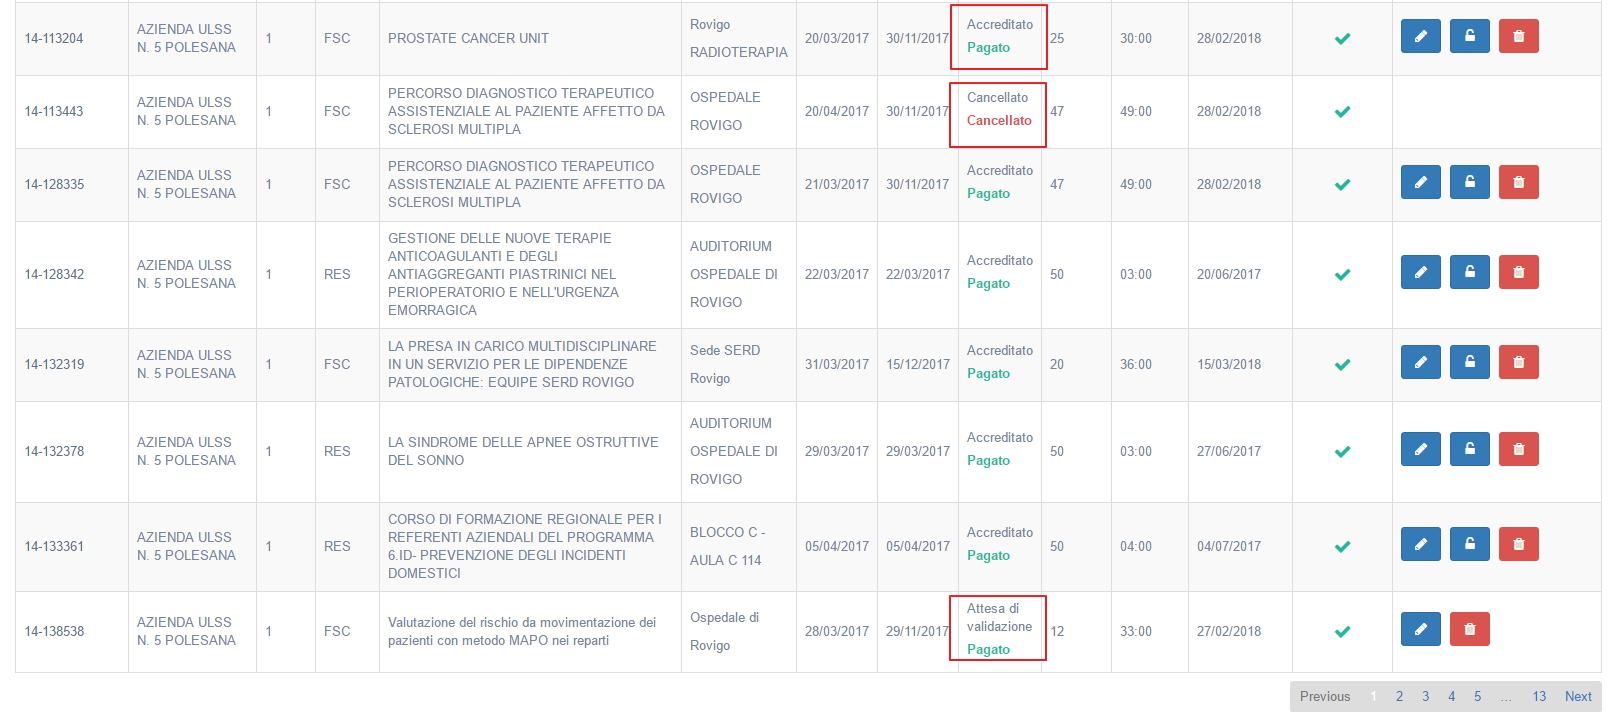Open editing for event 14-132378
The height and width of the screenshot is (712, 1622).
[x=1420, y=449]
